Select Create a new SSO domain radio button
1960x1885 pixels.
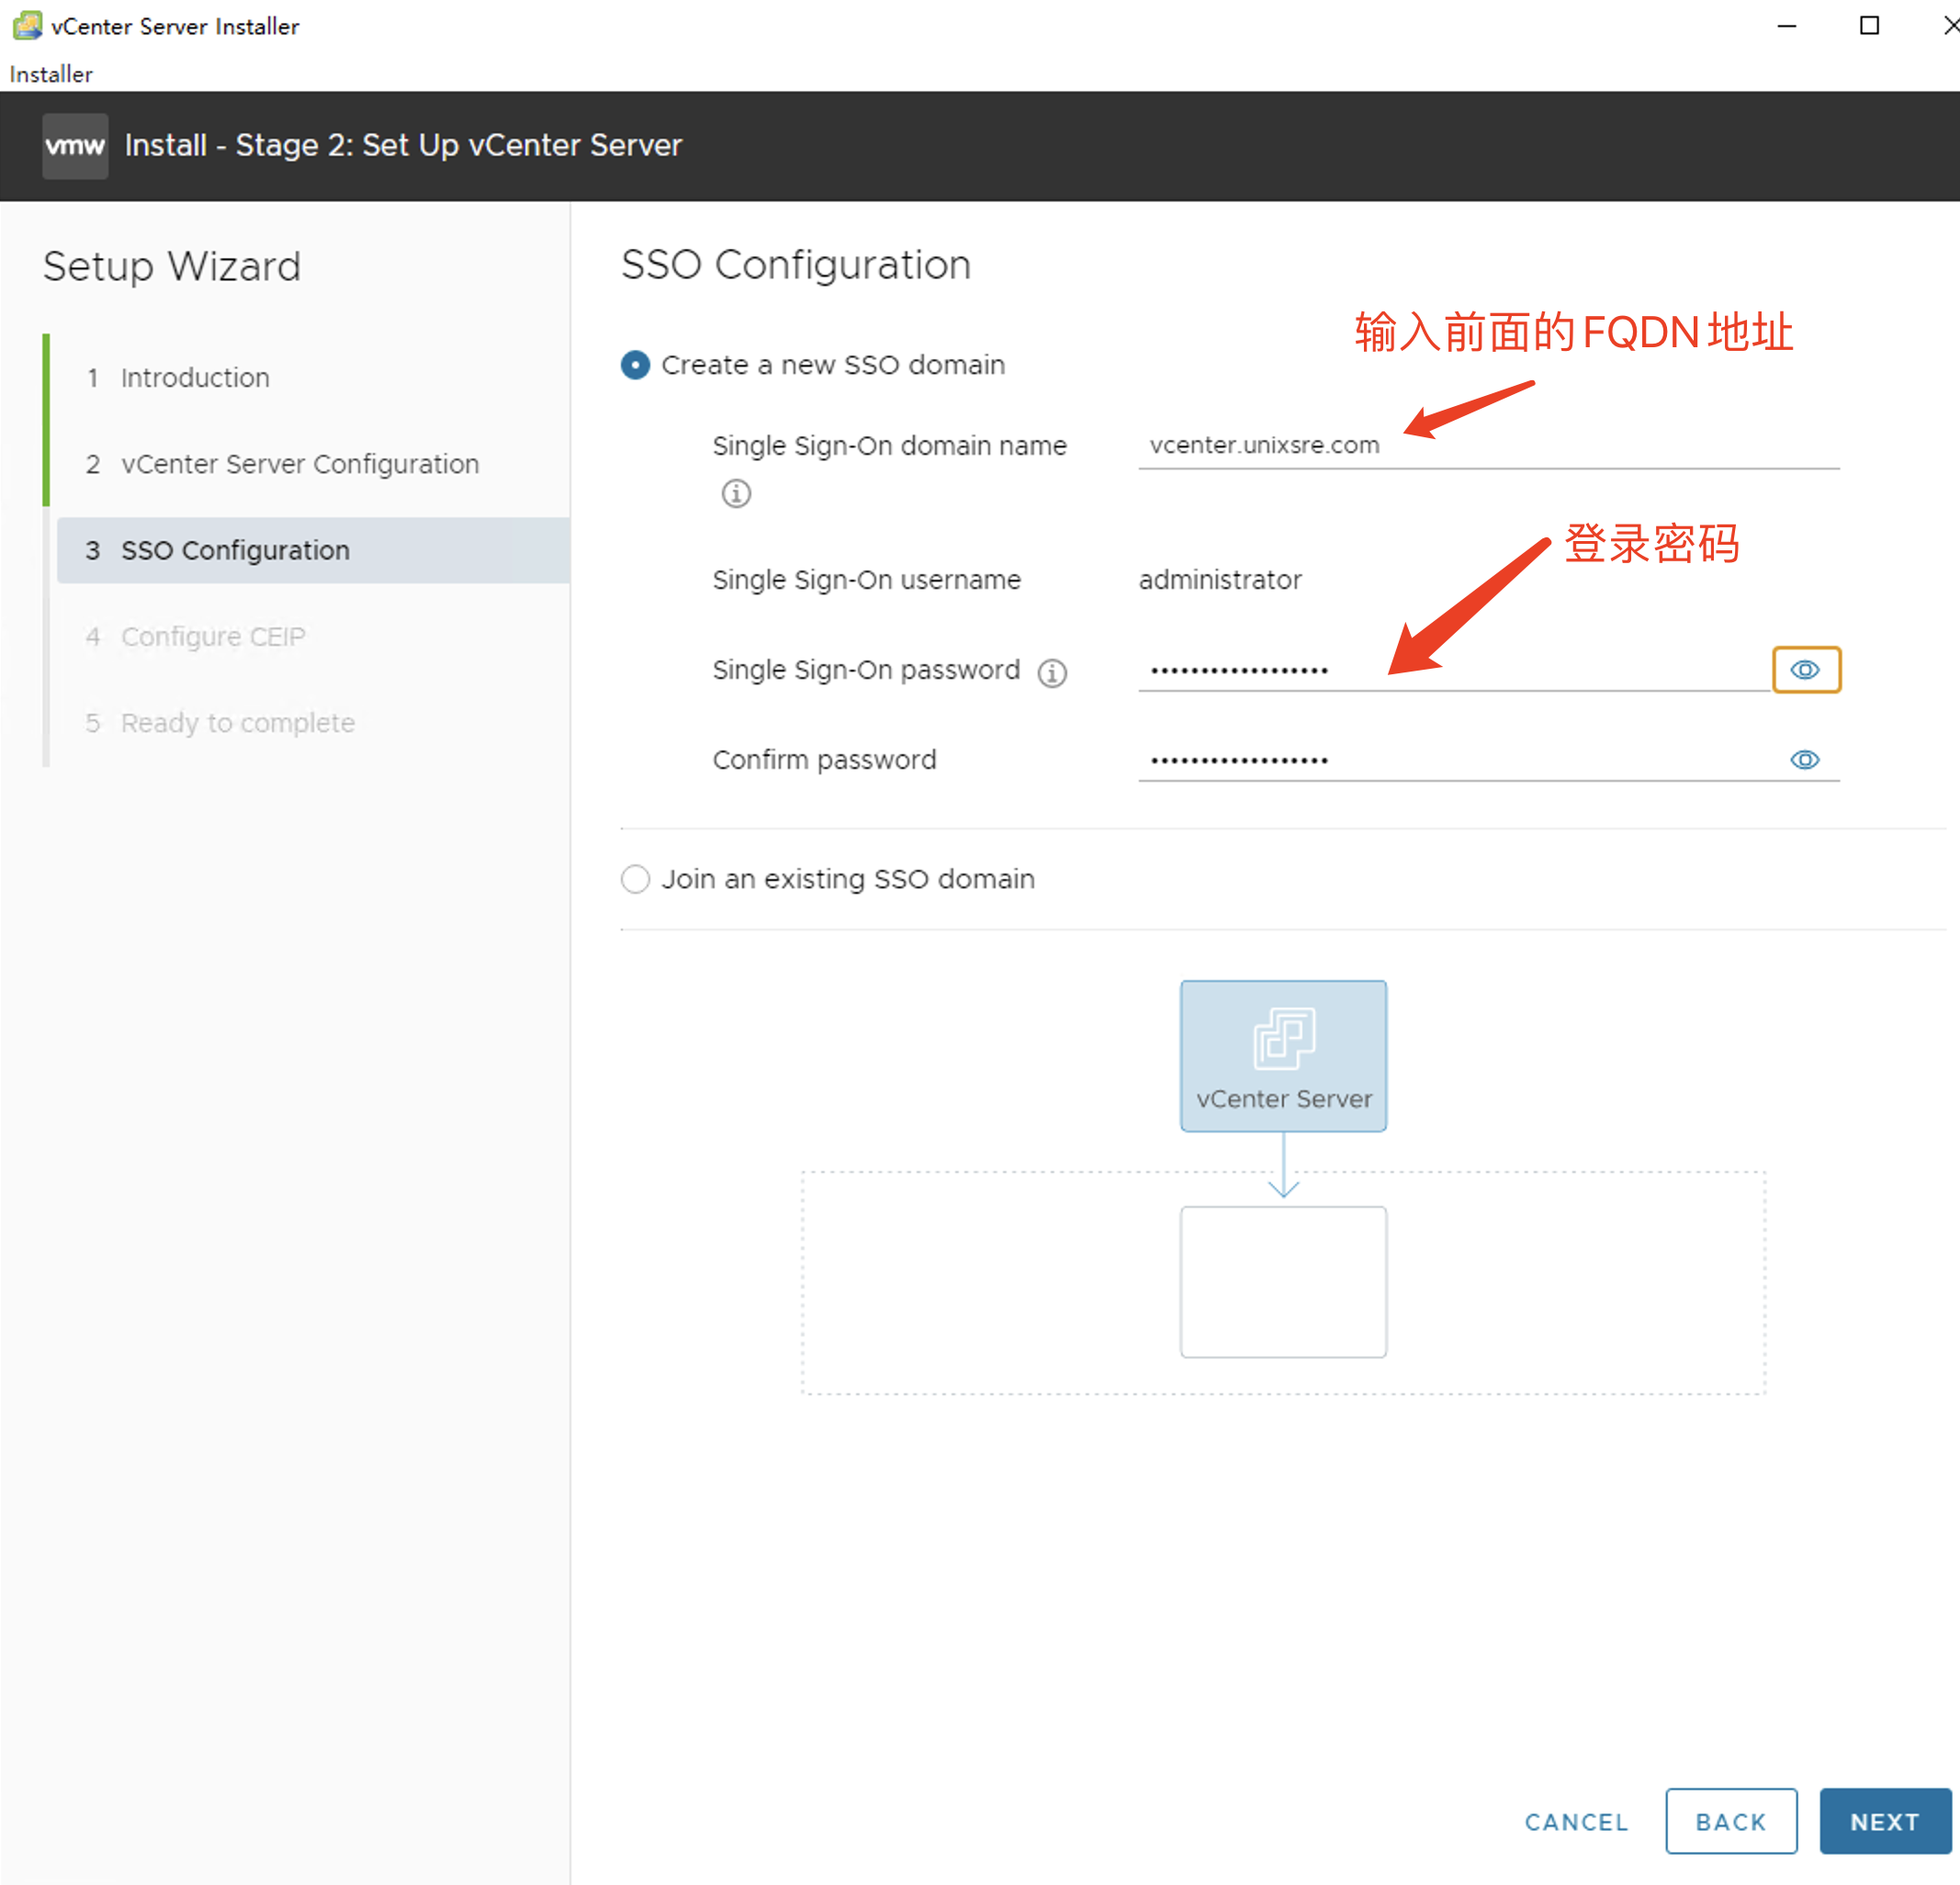click(636, 364)
